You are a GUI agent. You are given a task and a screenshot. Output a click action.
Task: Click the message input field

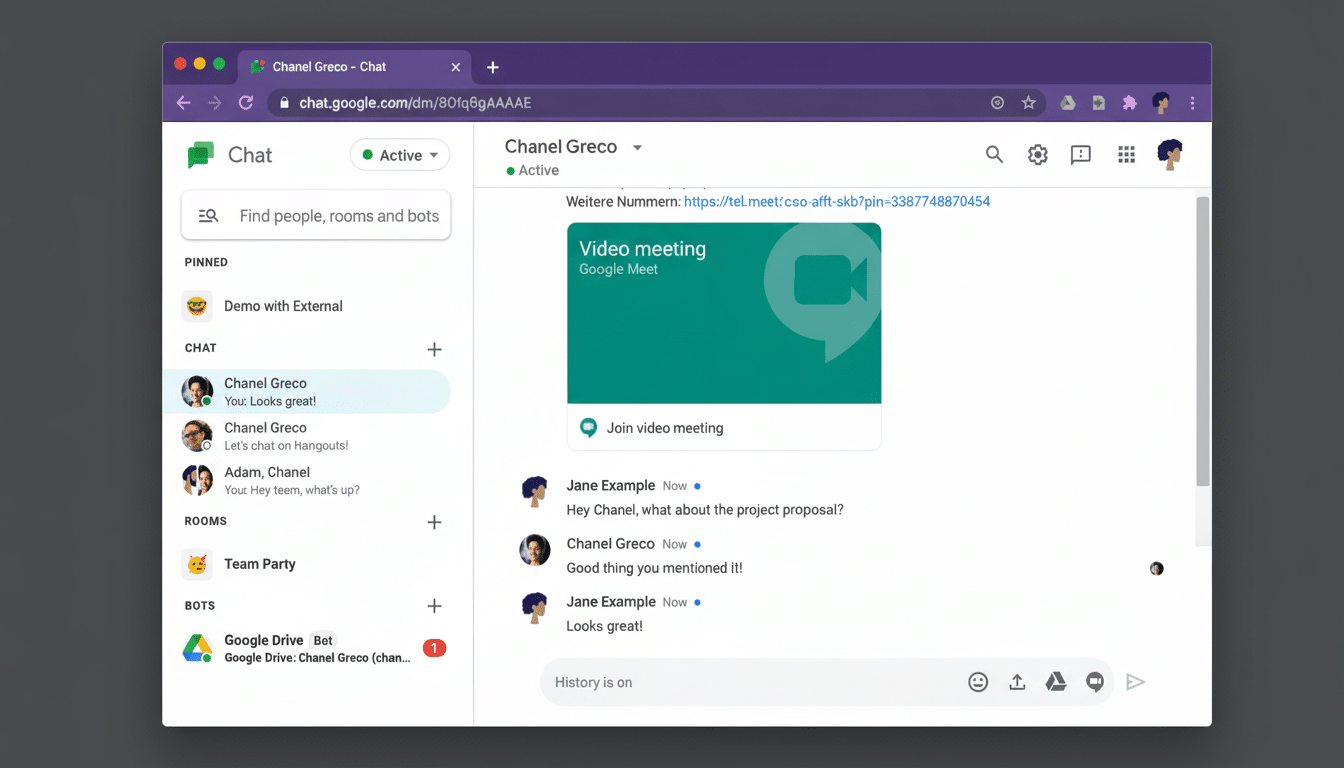[750, 681]
